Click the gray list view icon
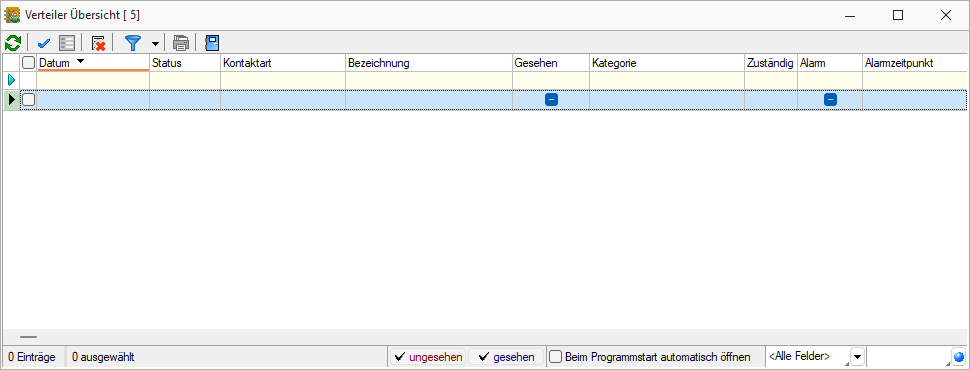 pyautogui.click(x=67, y=43)
